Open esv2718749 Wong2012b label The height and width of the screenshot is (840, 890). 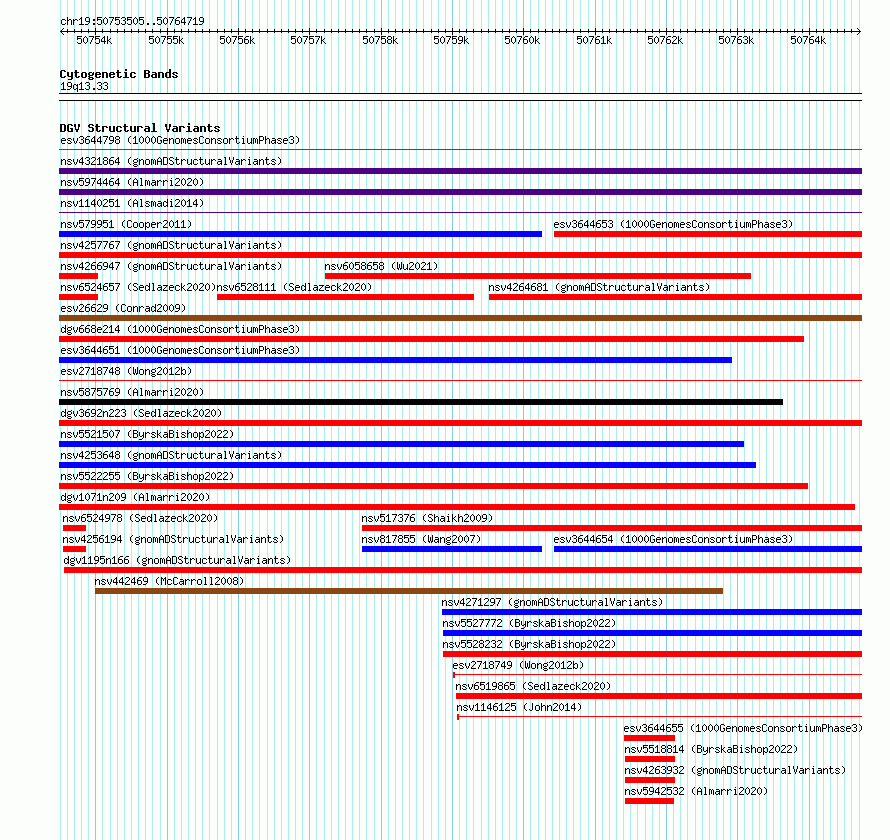pos(518,665)
